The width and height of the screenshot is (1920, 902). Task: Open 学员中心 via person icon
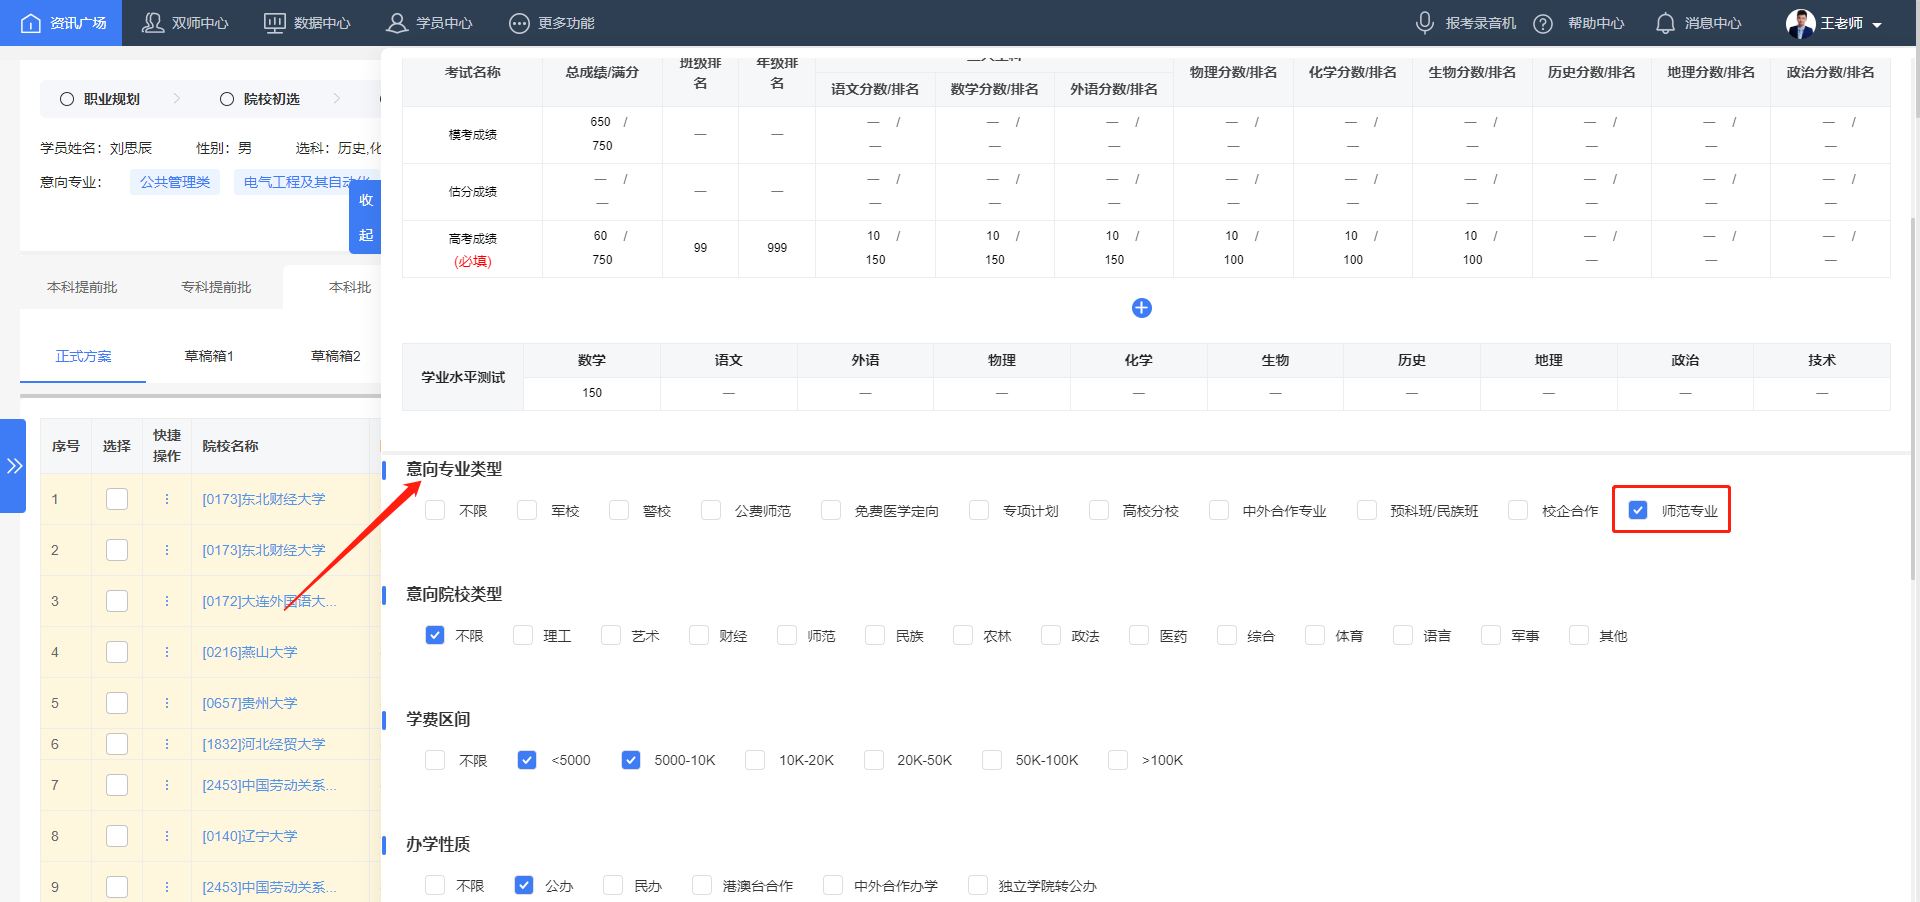(x=396, y=22)
